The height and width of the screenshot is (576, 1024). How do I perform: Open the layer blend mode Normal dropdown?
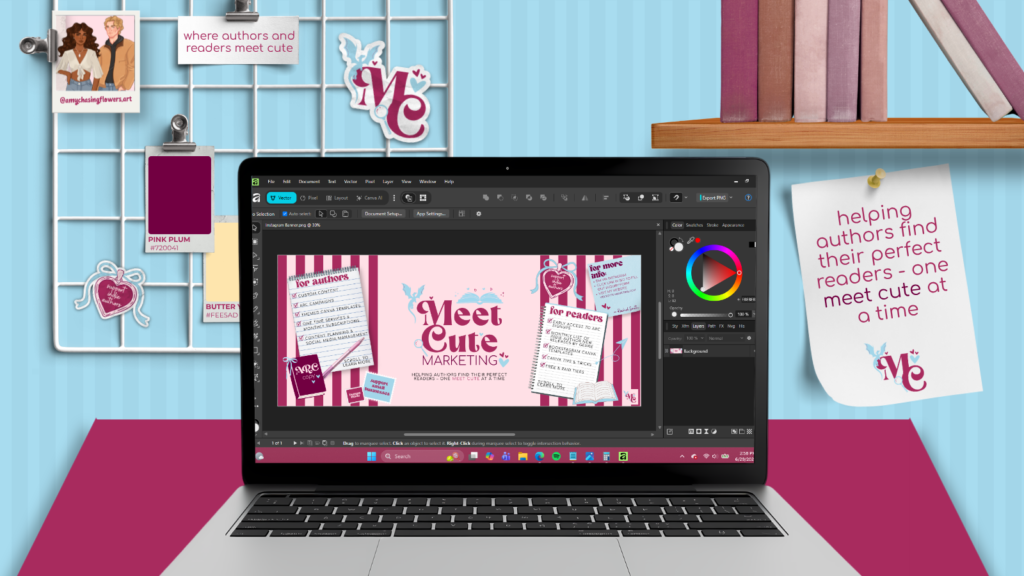[x=725, y=338]
